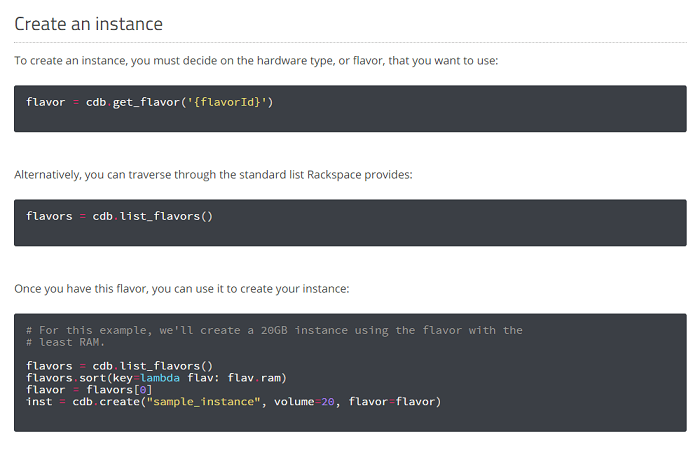Click the code line flavors.sort(key=lambda flav: flav.ram)

coord(156,378)
